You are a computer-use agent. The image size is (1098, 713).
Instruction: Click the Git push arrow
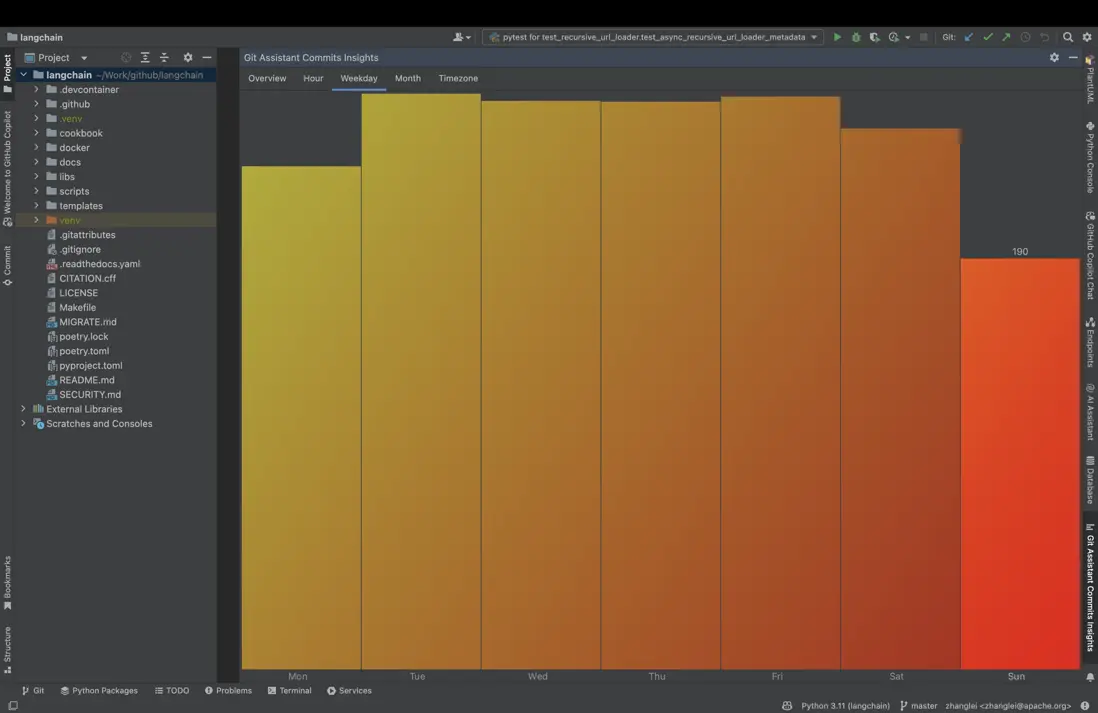coord(1006,37)
